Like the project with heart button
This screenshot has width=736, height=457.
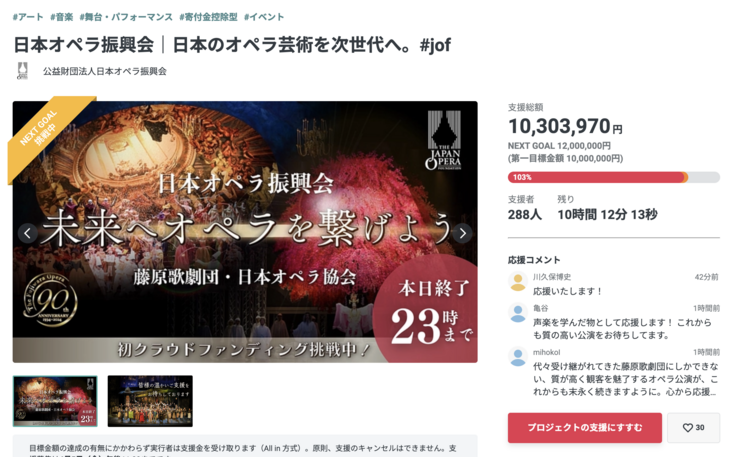click(x=693, y=427)
